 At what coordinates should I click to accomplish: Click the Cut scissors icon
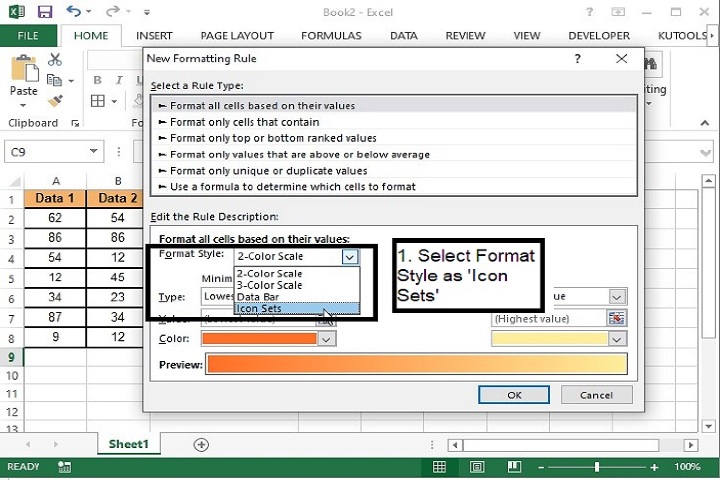tap(55, 59)
